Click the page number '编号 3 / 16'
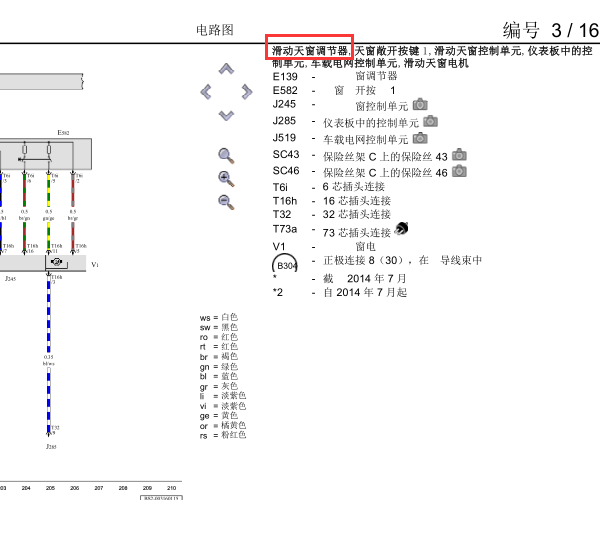This screenshot has width=603, height=543. (x=551, y=30)
